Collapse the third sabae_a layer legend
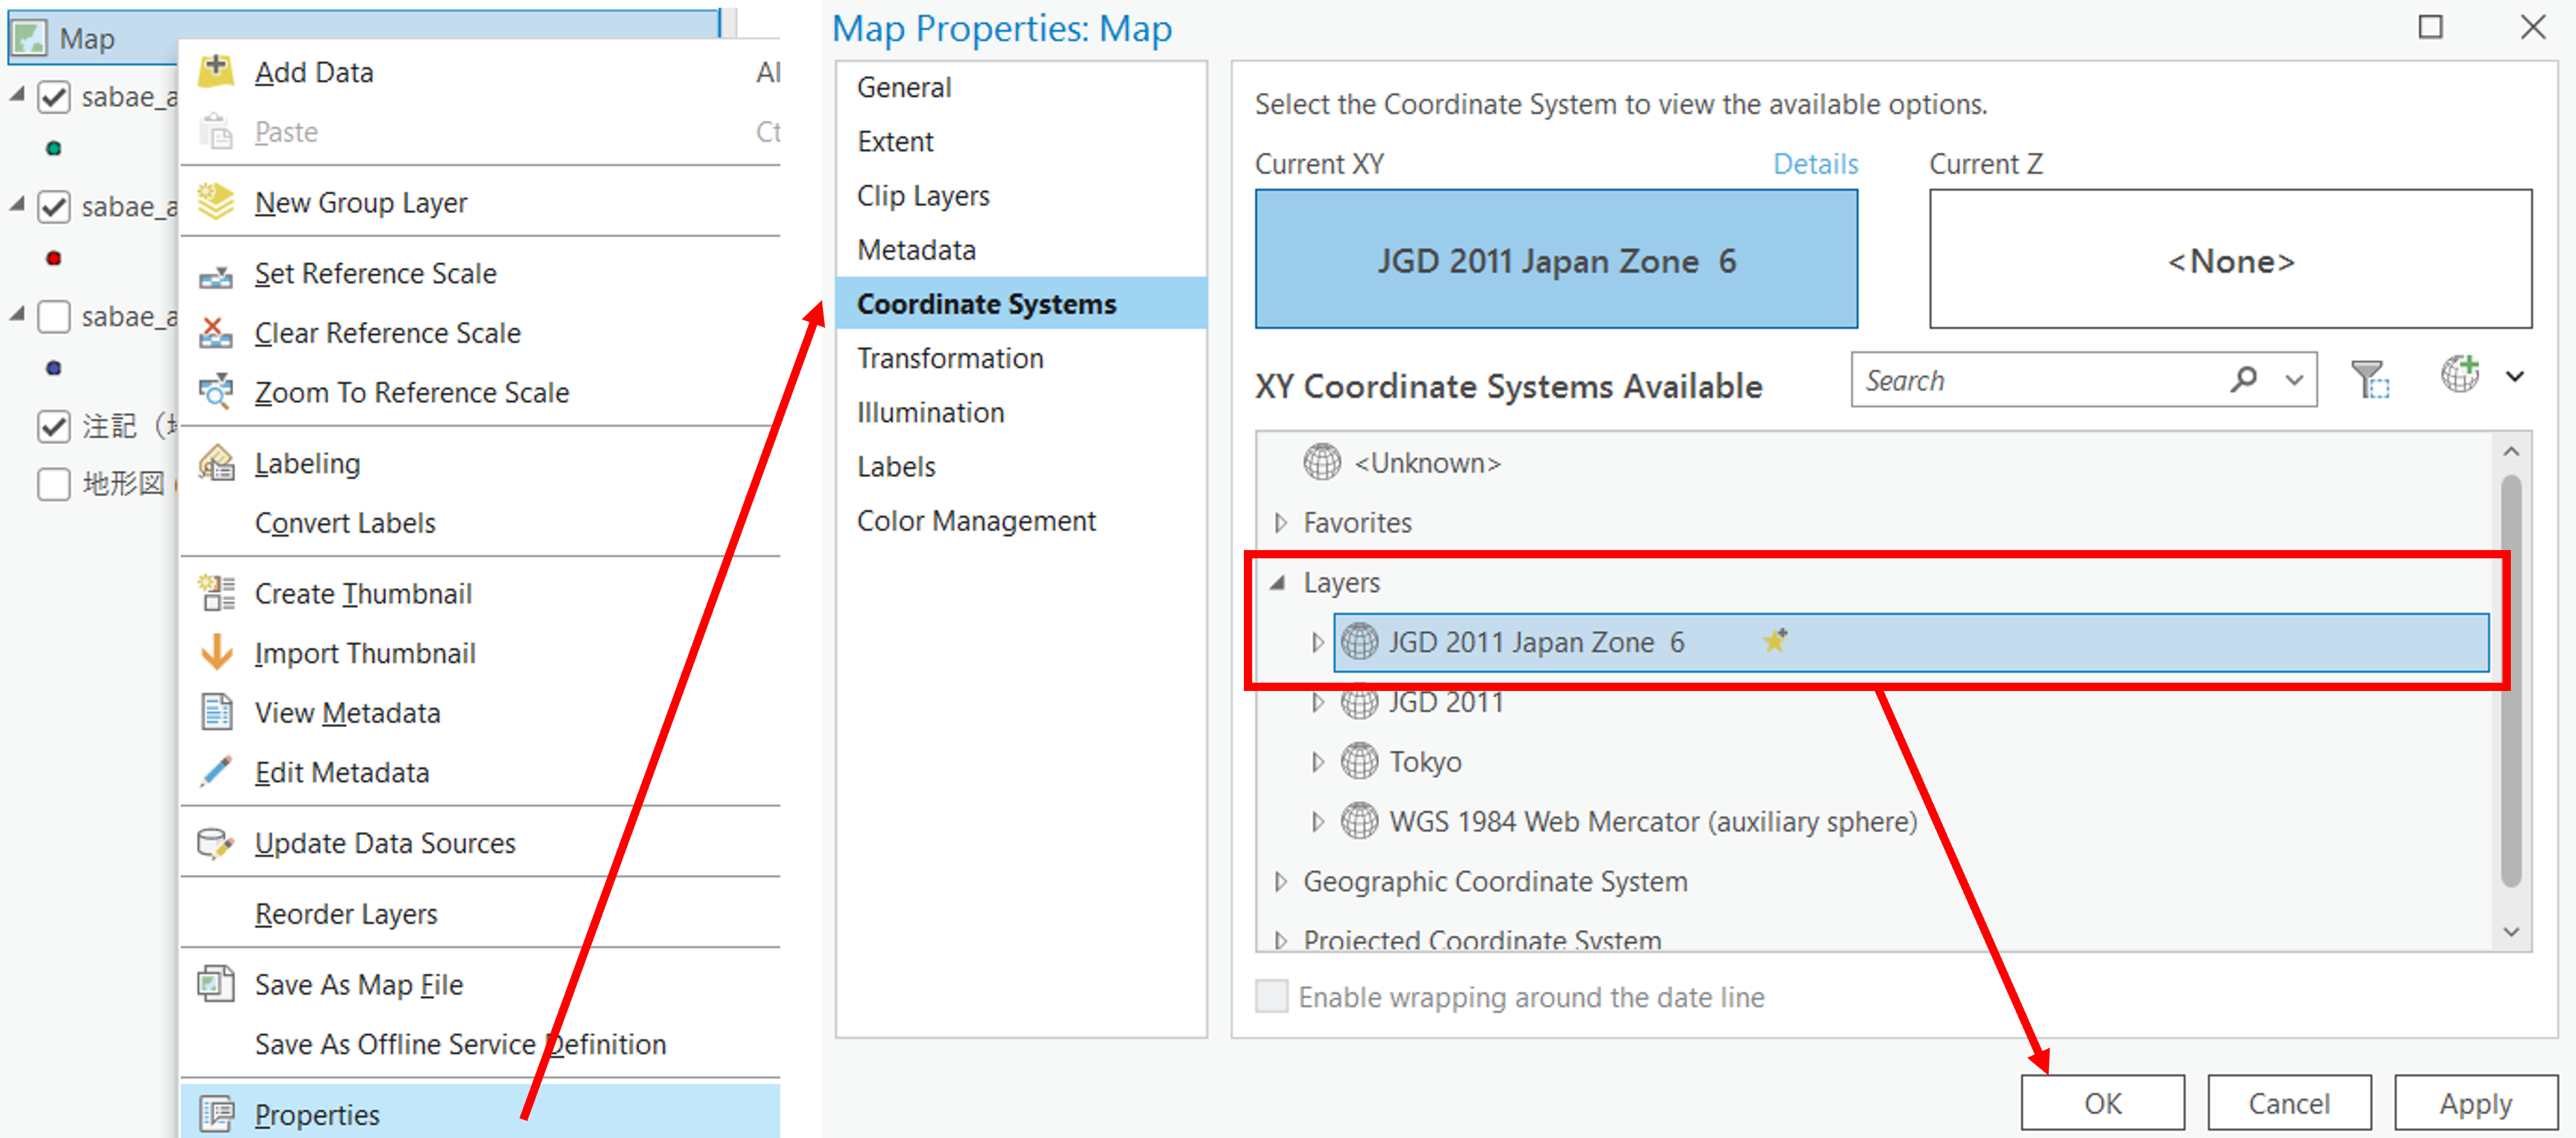This screenshot has width=2576, height=1138. tap(17, 314)
